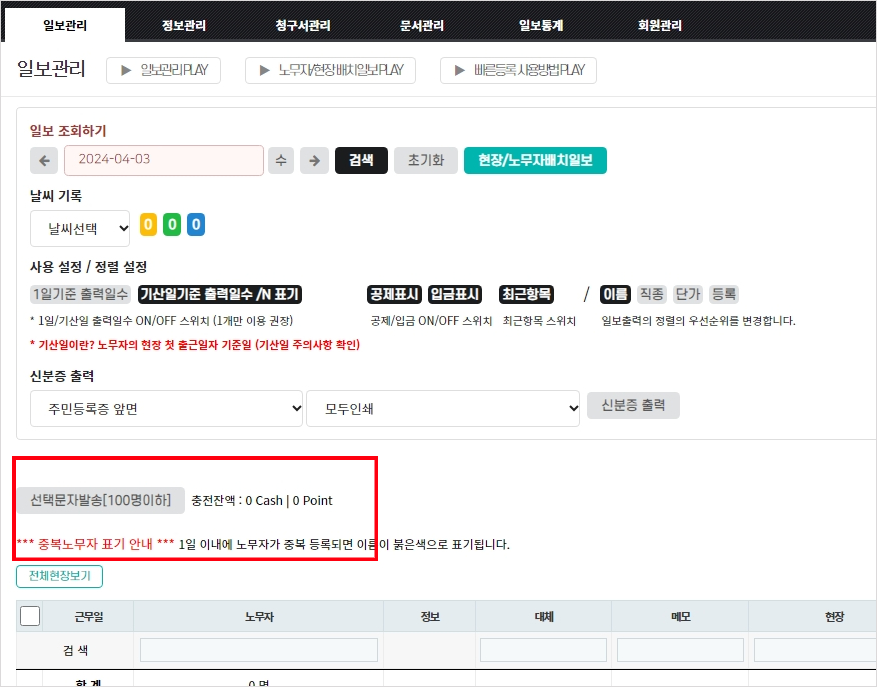Expand the 주민등록증 앞면 dropdown
The image size is (877, 687).
point(166,408)
